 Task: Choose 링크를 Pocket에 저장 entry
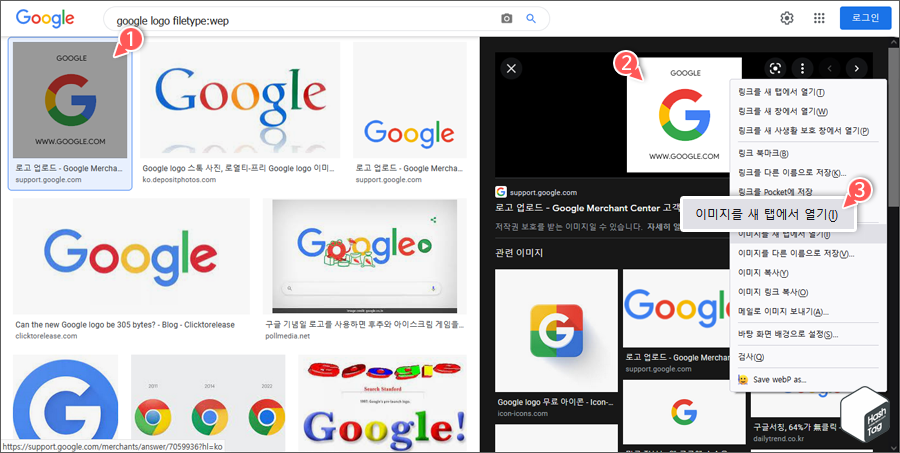809,192
